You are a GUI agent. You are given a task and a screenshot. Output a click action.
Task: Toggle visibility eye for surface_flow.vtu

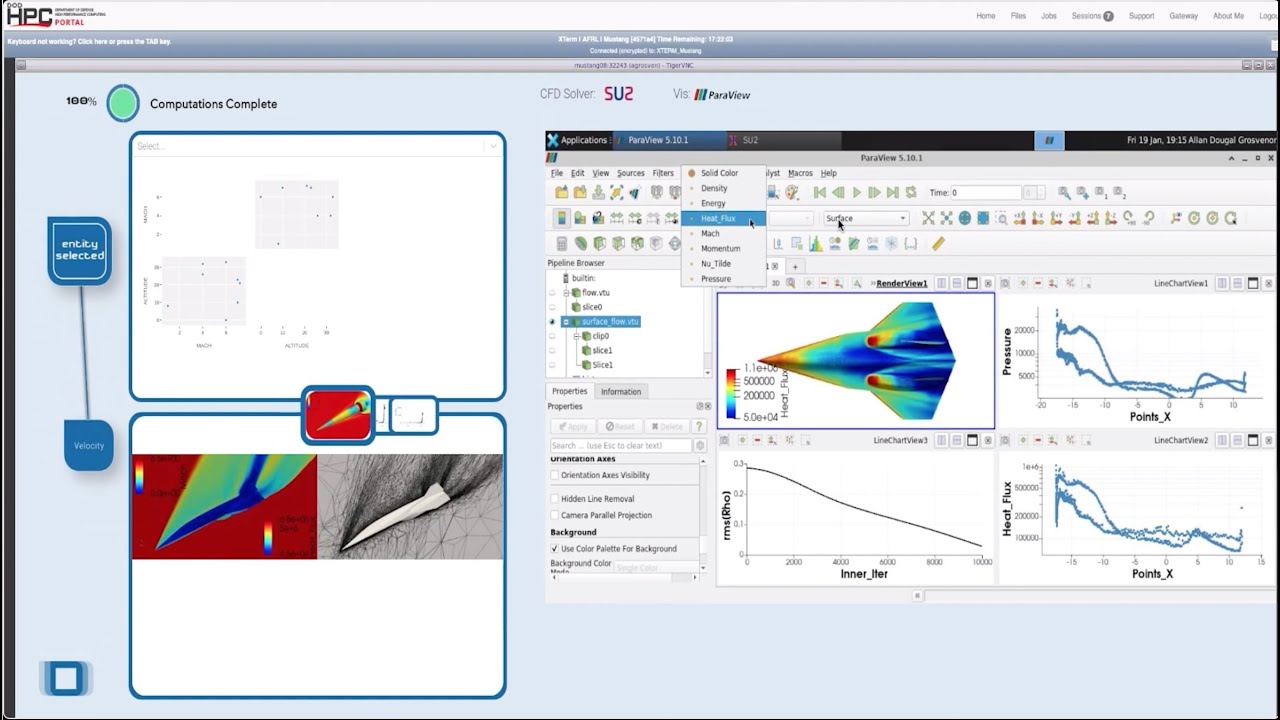[552, 322]
